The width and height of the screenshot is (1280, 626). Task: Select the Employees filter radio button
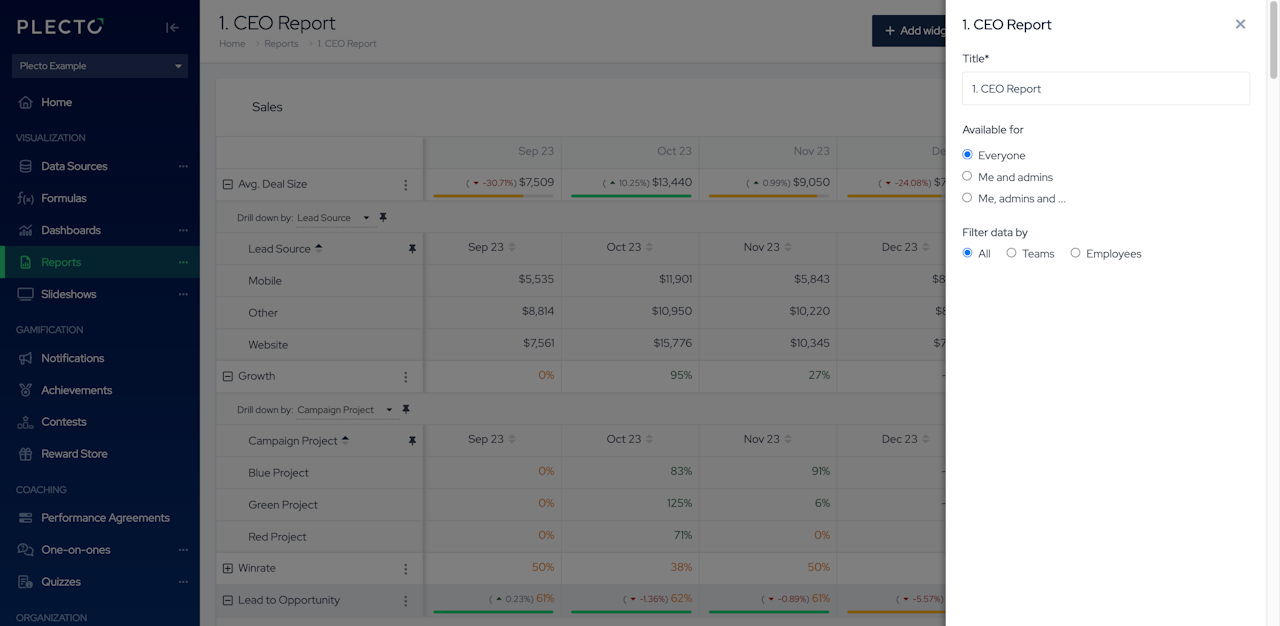coord(1075,253)
